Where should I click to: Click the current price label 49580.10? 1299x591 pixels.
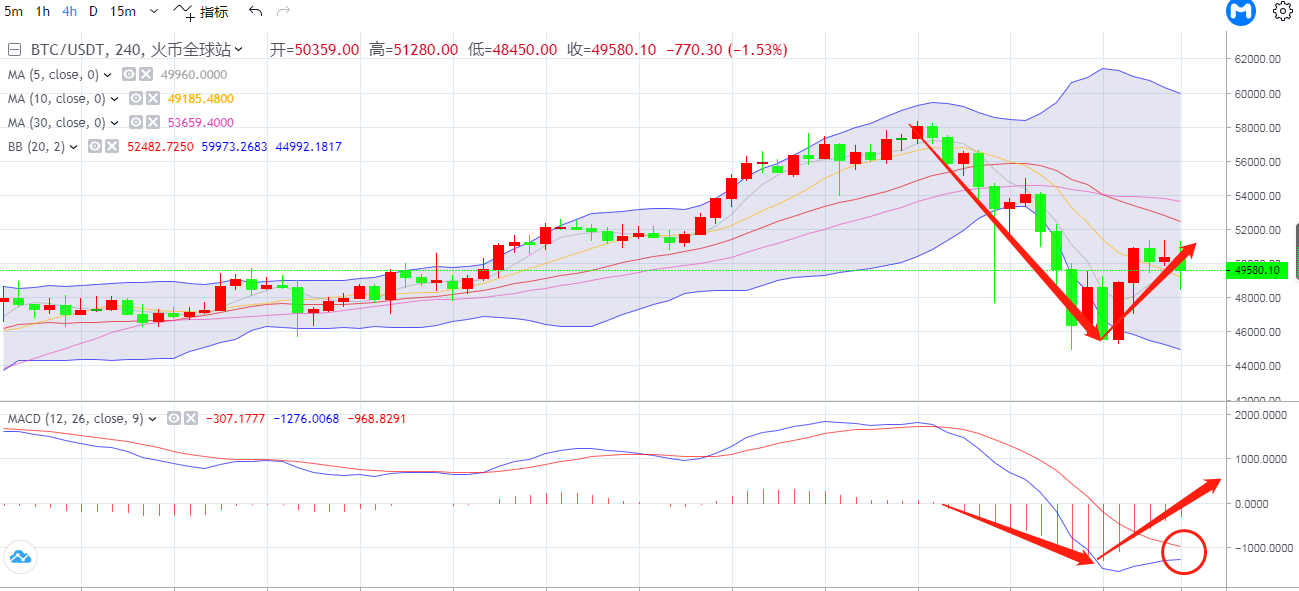pos(1255,270)
